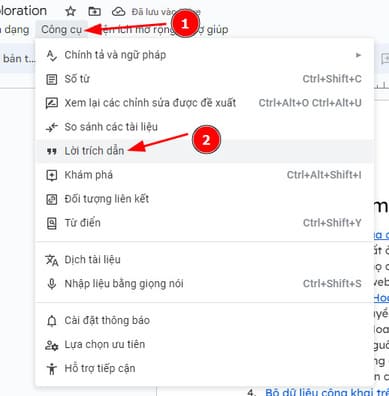The image size is (389, 396).
Task: Open Chính tả và ngữ pháp entry
Action: (x=204, y=55)
